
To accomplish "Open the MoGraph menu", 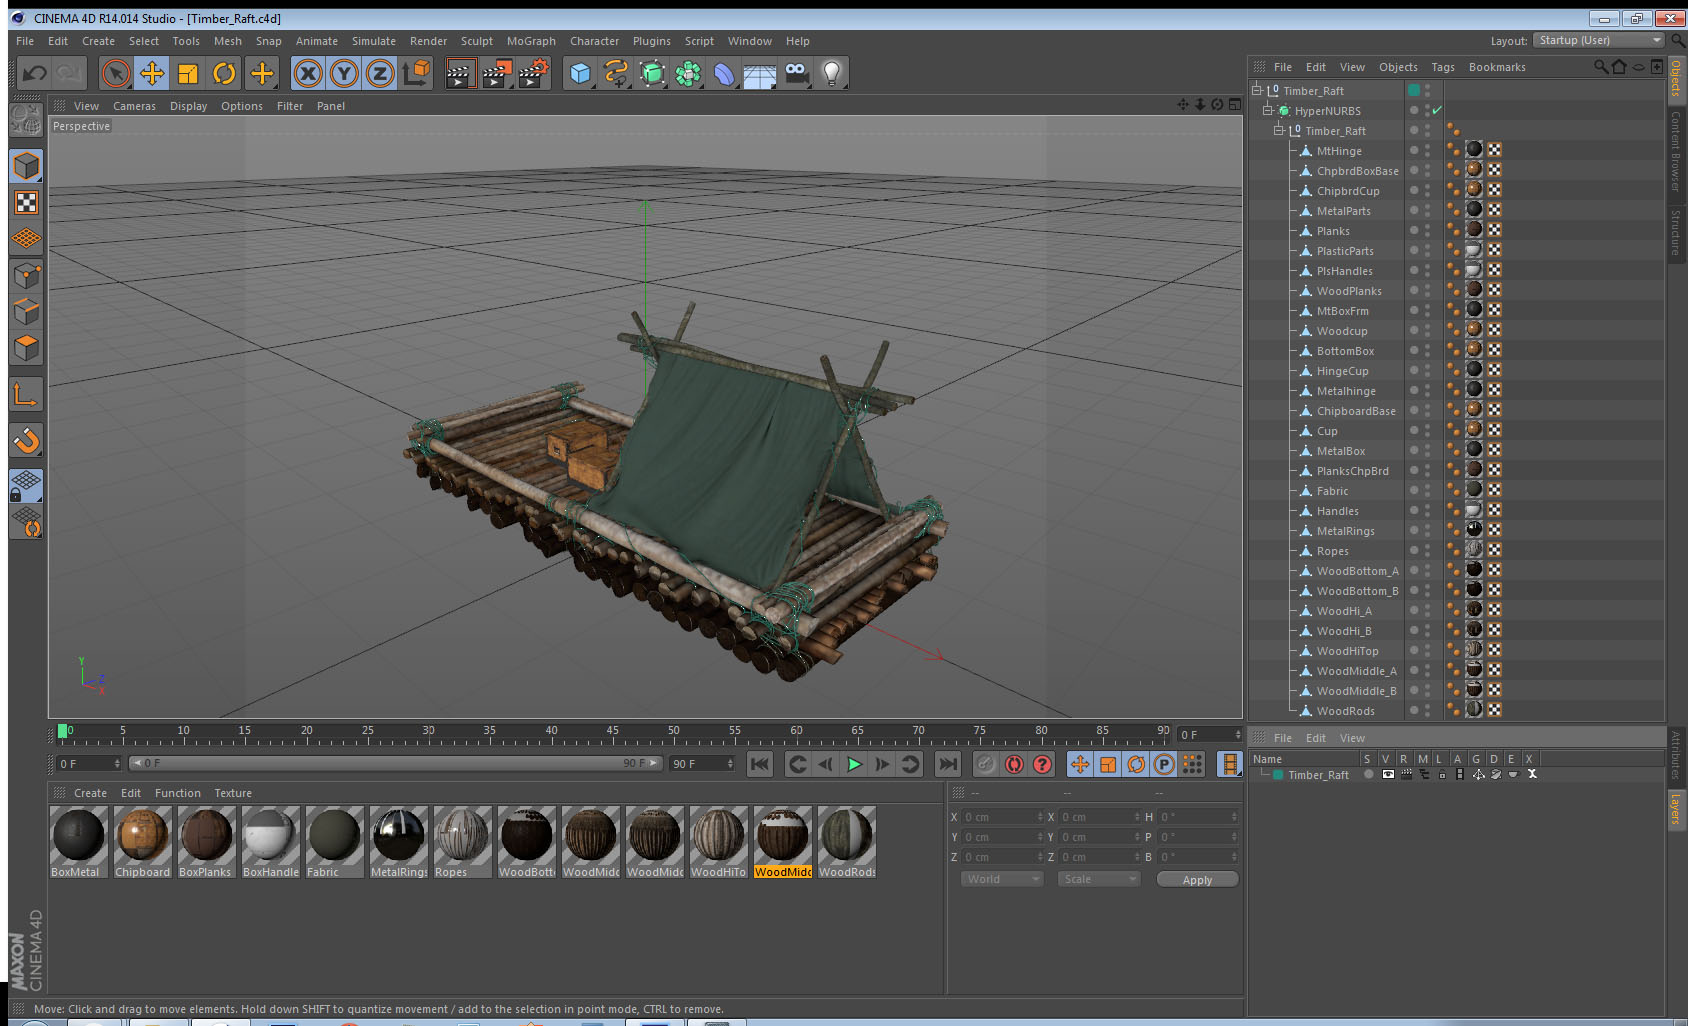I will pos(531,41).
